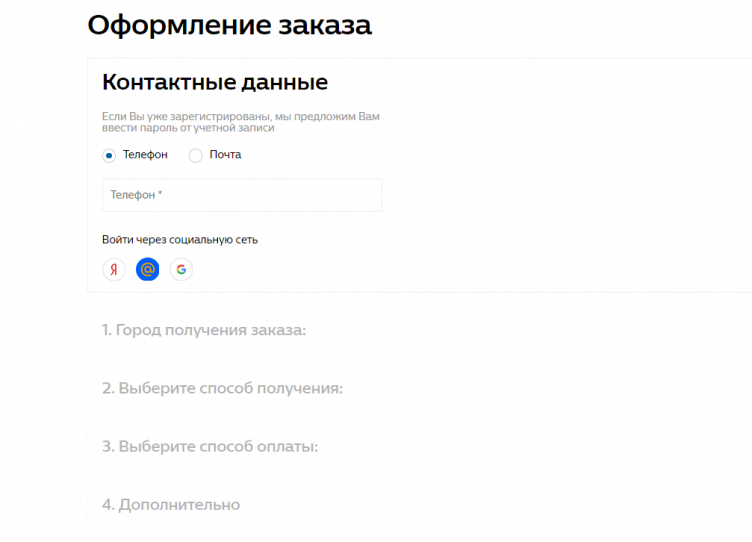Viewport: 752px width, 542px height.
Task: Click the Контактные данные heading
Action: pos(215,82)
